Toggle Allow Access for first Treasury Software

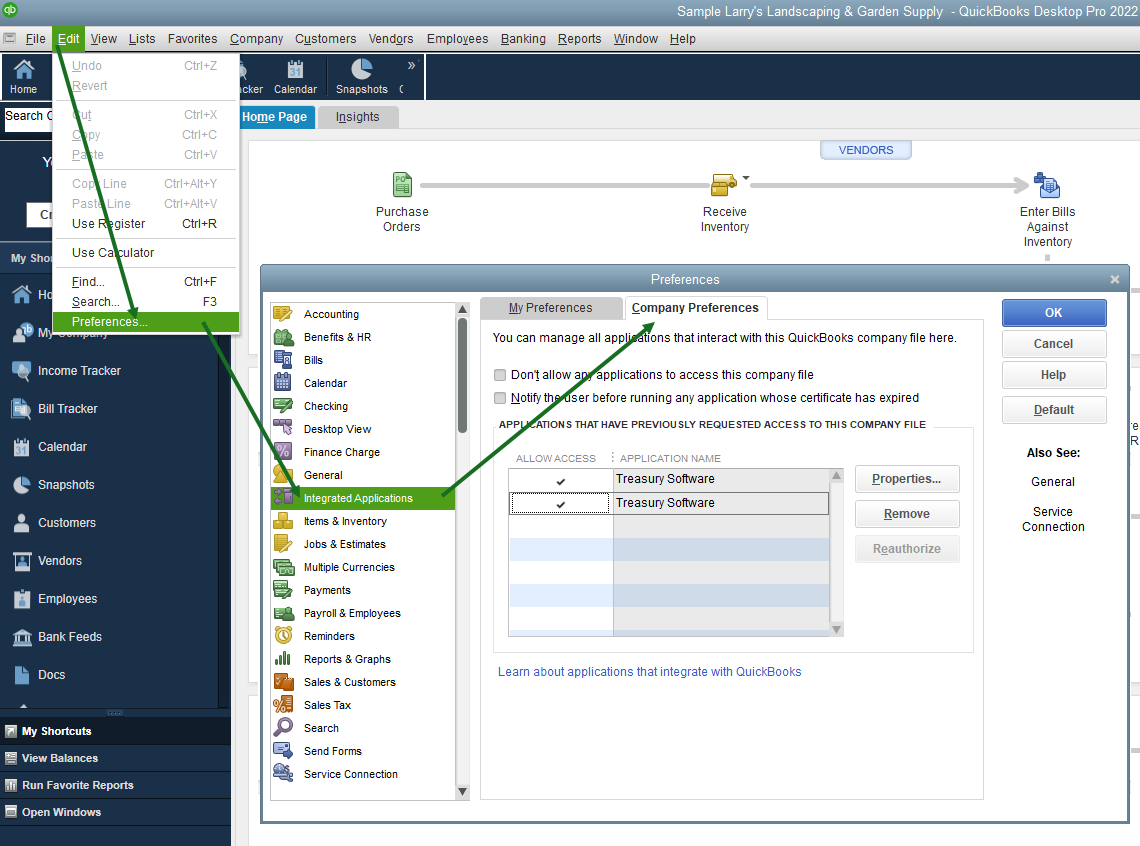(x=561, y=480)
